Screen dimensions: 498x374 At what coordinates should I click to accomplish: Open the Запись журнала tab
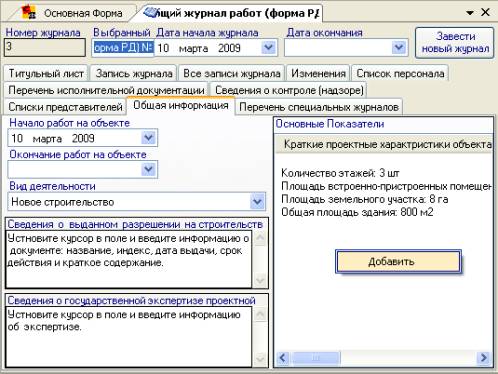pos(134,73)
